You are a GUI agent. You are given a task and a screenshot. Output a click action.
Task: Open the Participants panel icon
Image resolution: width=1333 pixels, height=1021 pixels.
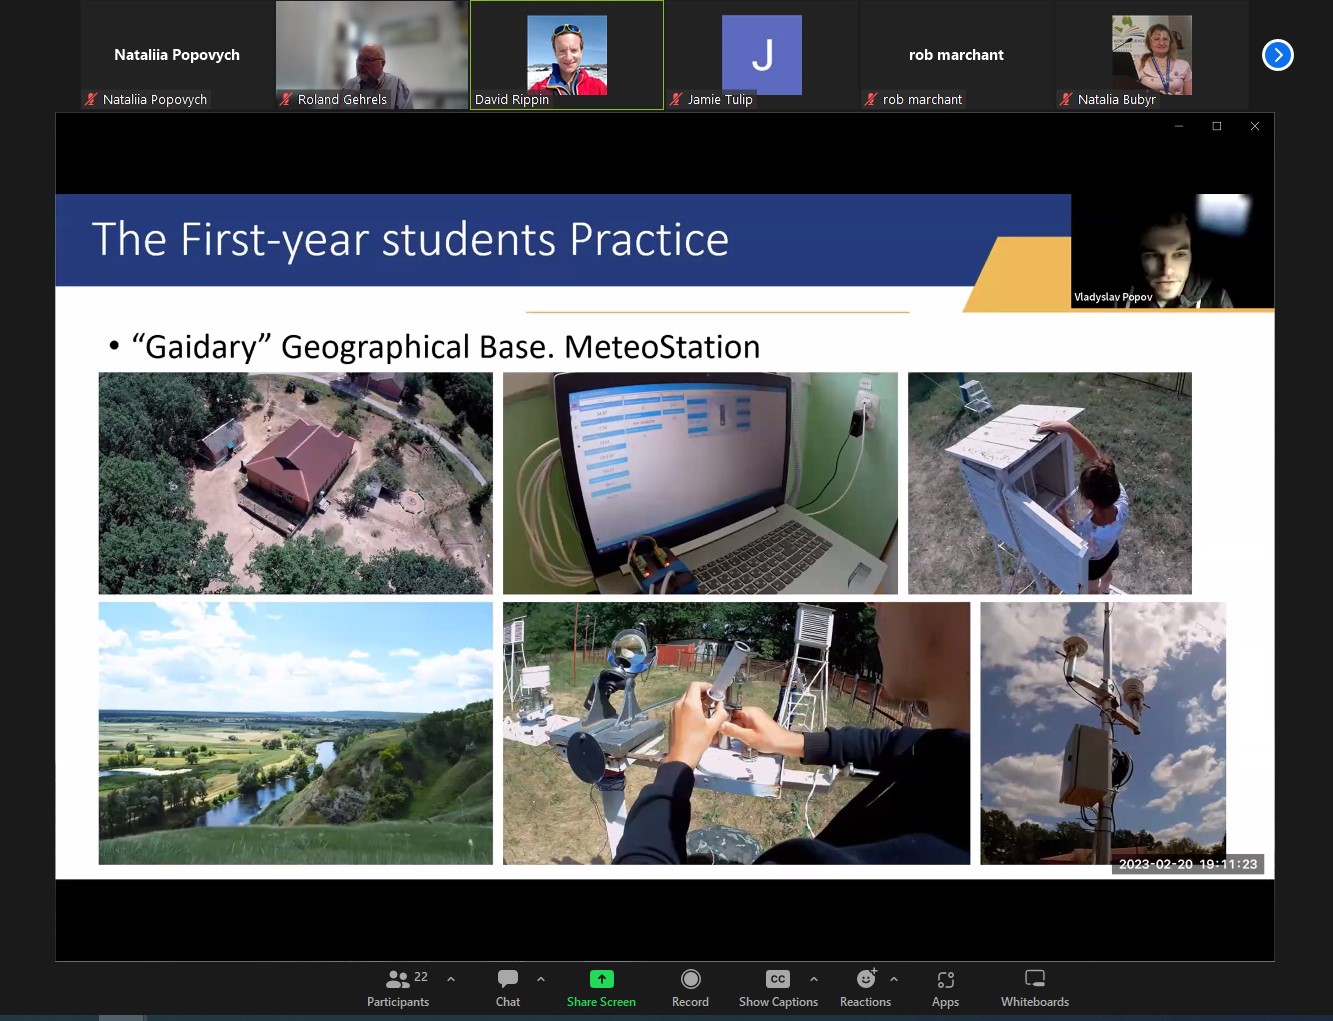pos(398,979)
